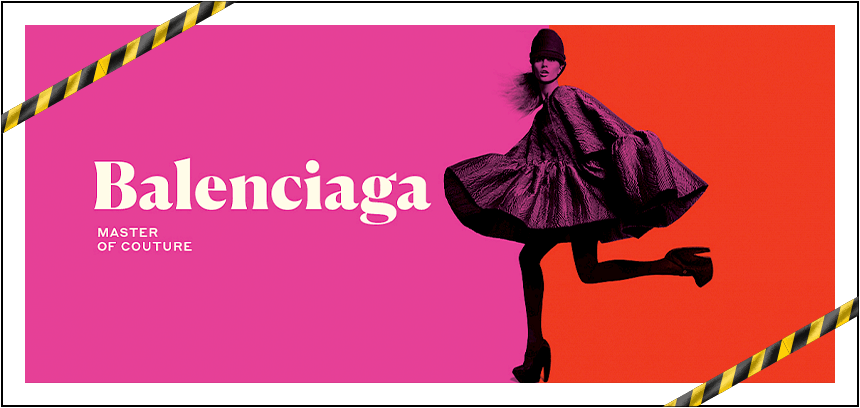Viewport: 860px width, 408px height.
Task: Click the "MASTER OF COUTURE" subtitle
Action: click(145, 240)
